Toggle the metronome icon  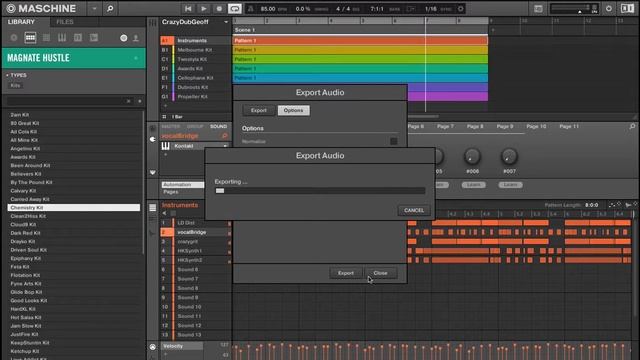coord(251,9)
